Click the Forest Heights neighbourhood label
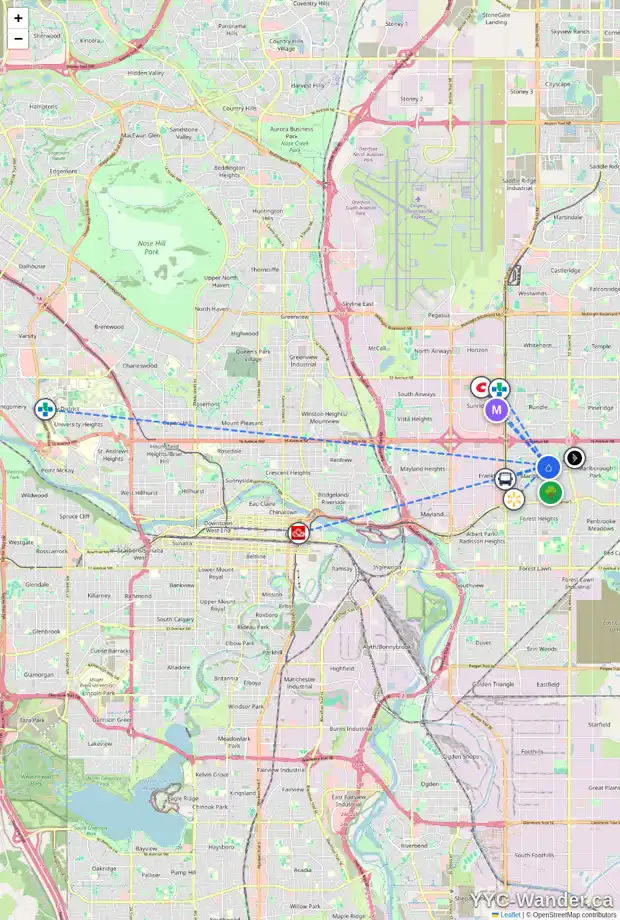Screen dimensions: 620x920 coord(538,519)
